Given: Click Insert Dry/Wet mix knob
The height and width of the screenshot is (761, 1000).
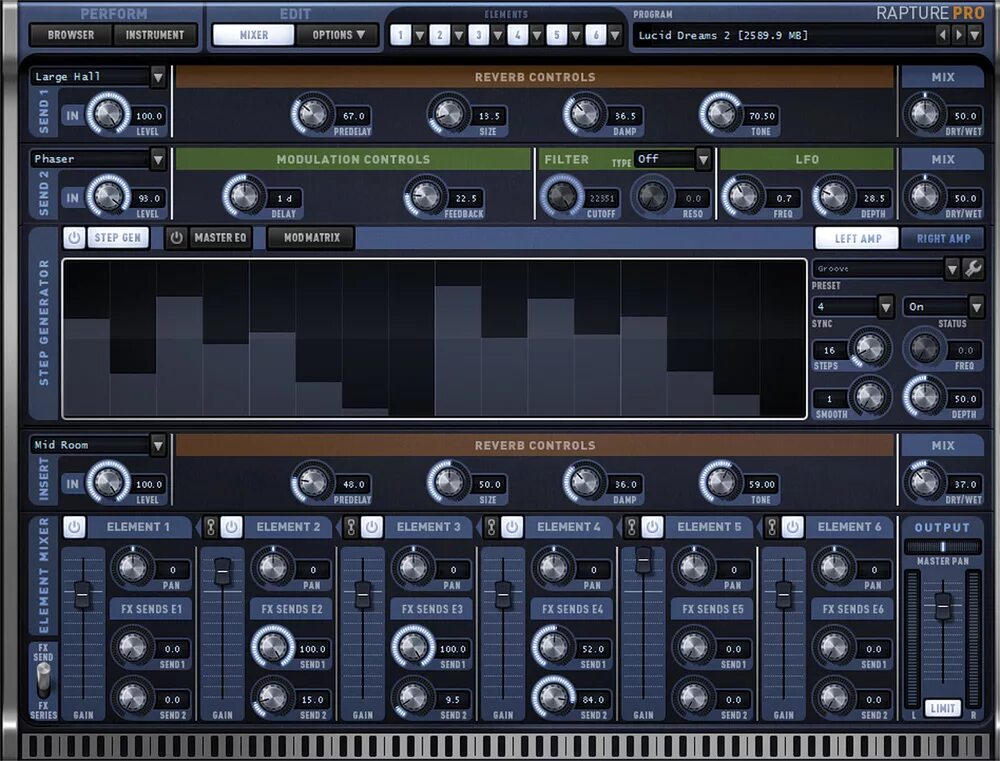Looking at the screenshot, I should 924,482.
